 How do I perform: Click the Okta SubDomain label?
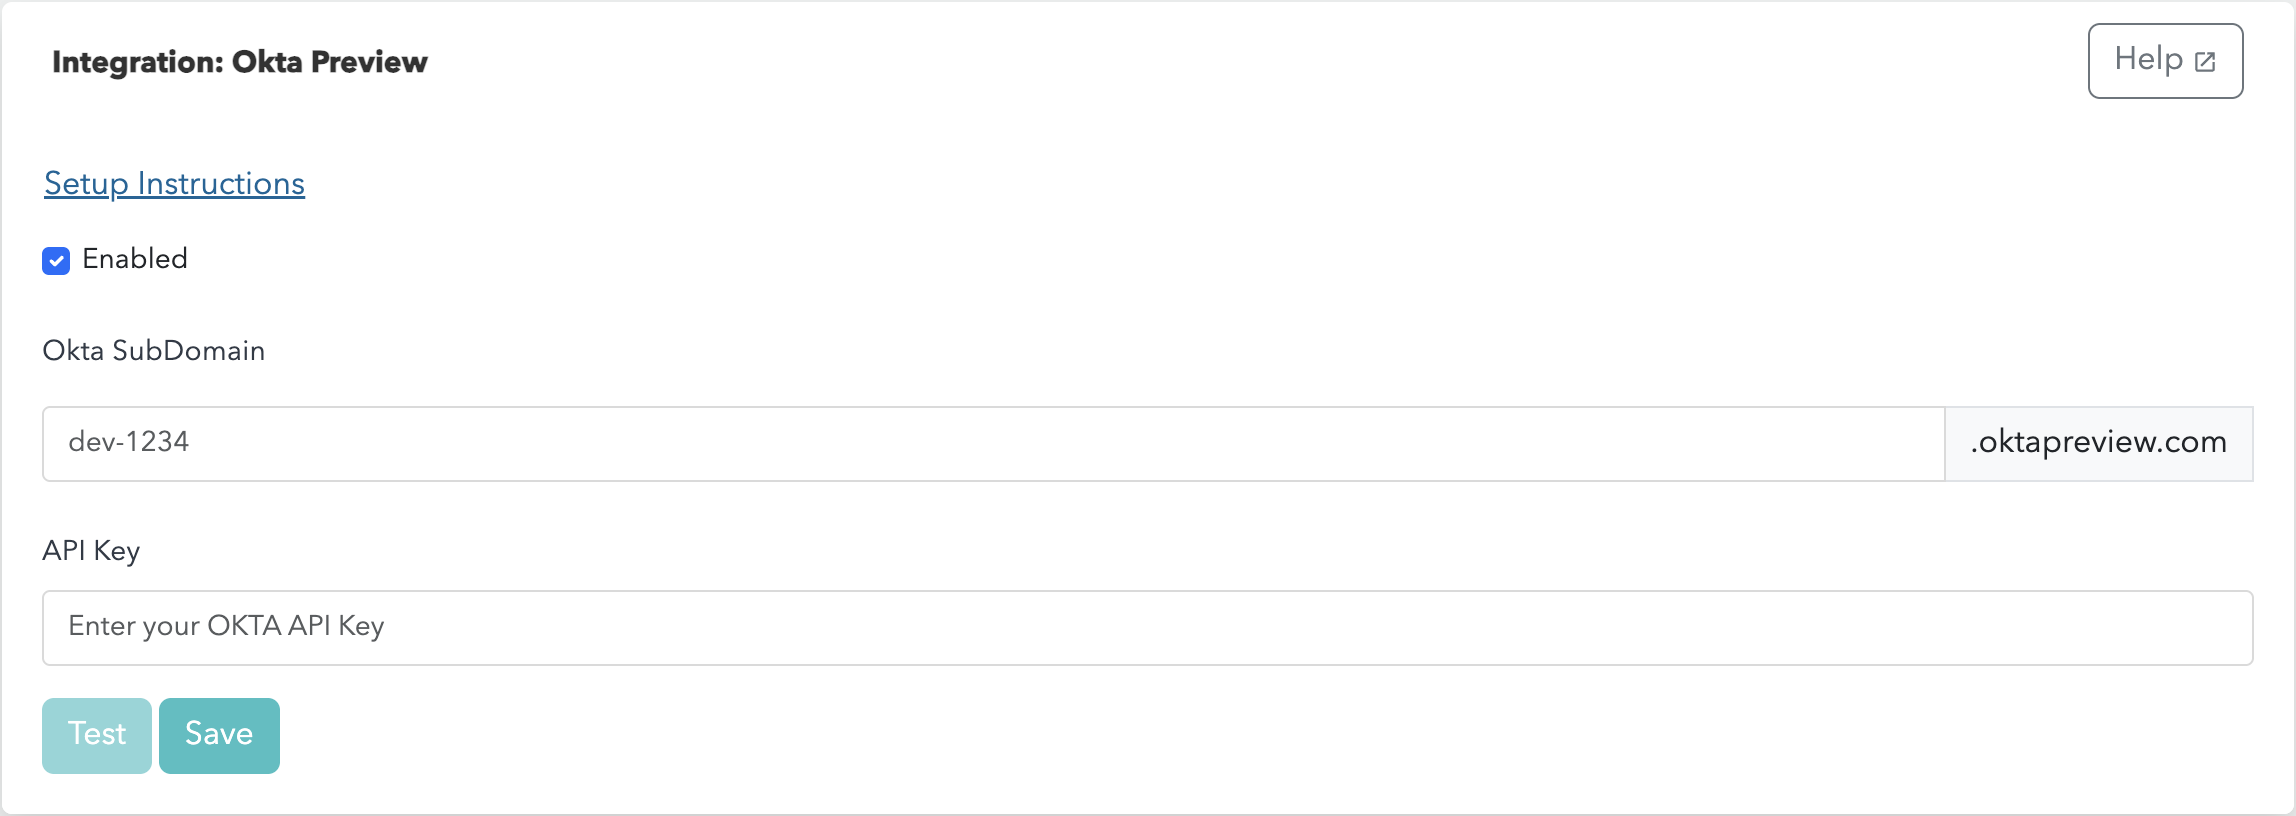coord(154,351)
